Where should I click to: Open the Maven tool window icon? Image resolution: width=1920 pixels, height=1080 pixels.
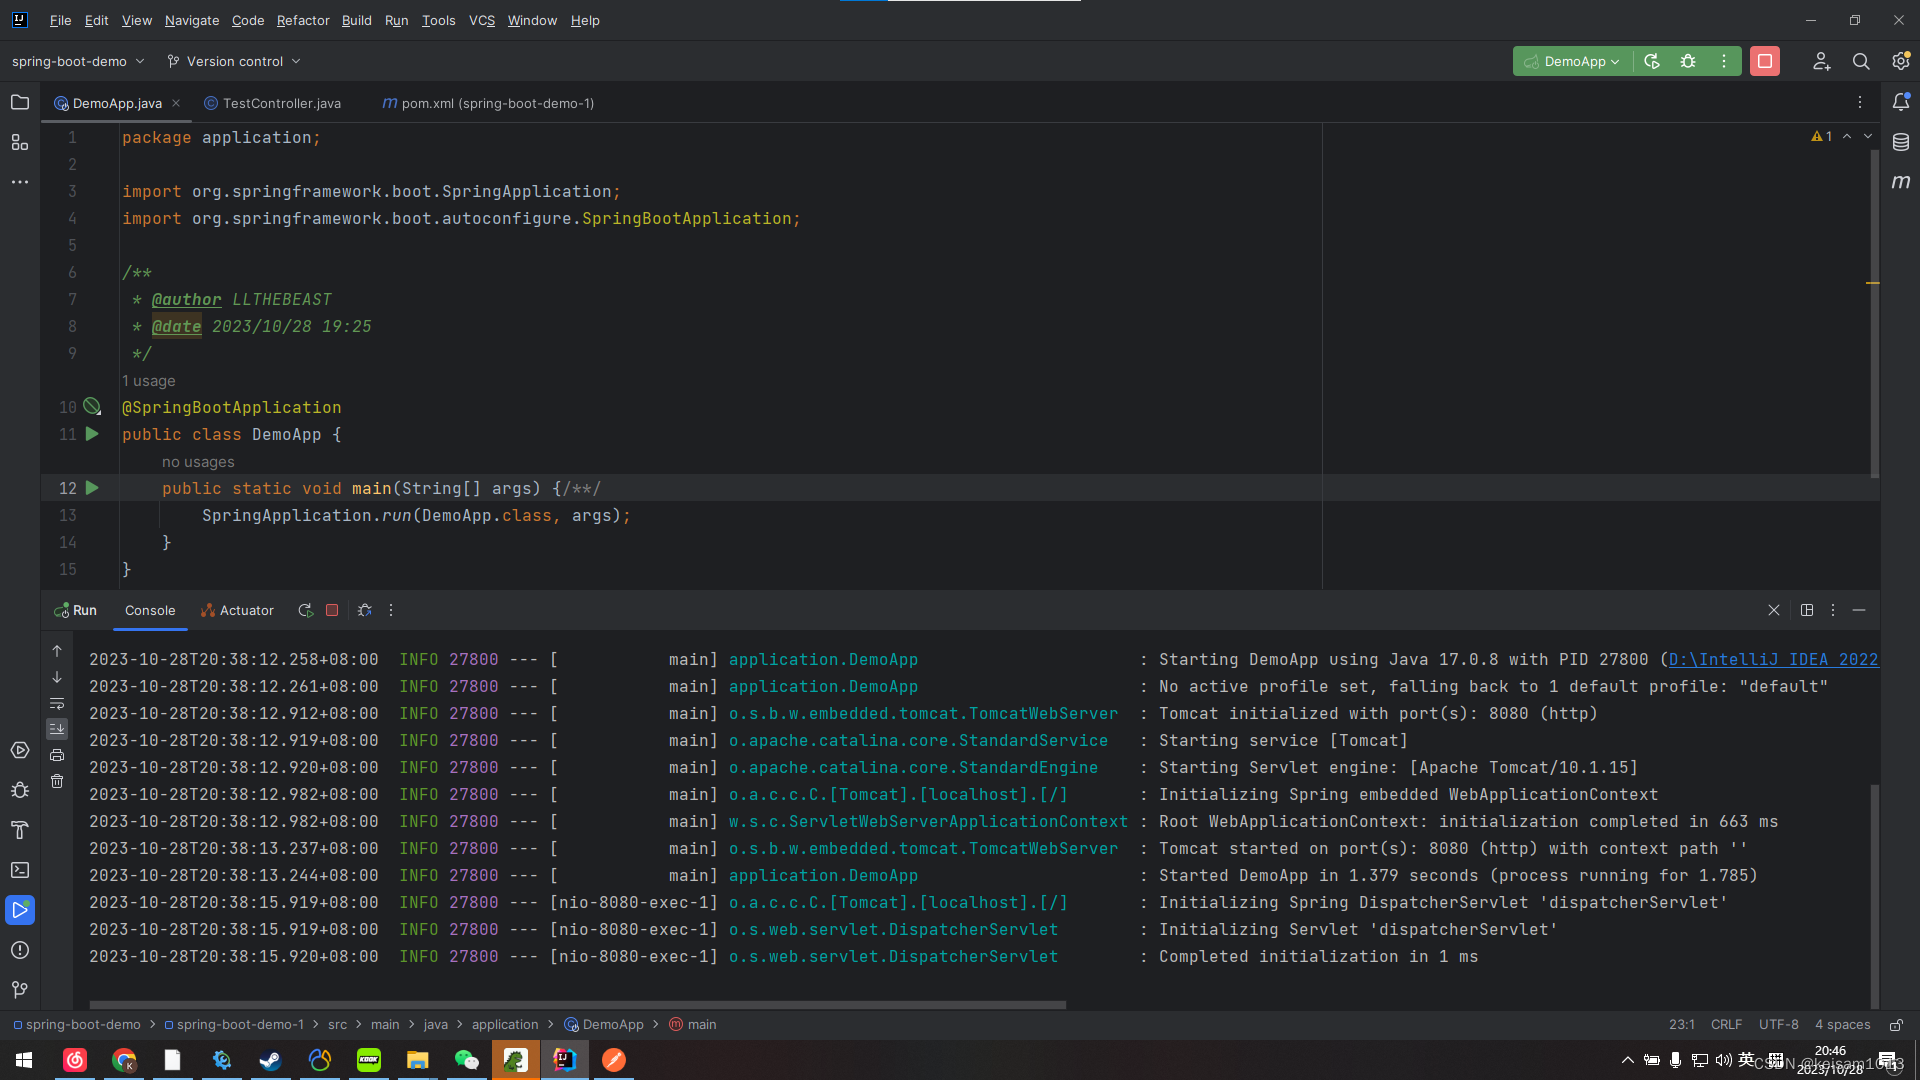(x=1901, y=182)
